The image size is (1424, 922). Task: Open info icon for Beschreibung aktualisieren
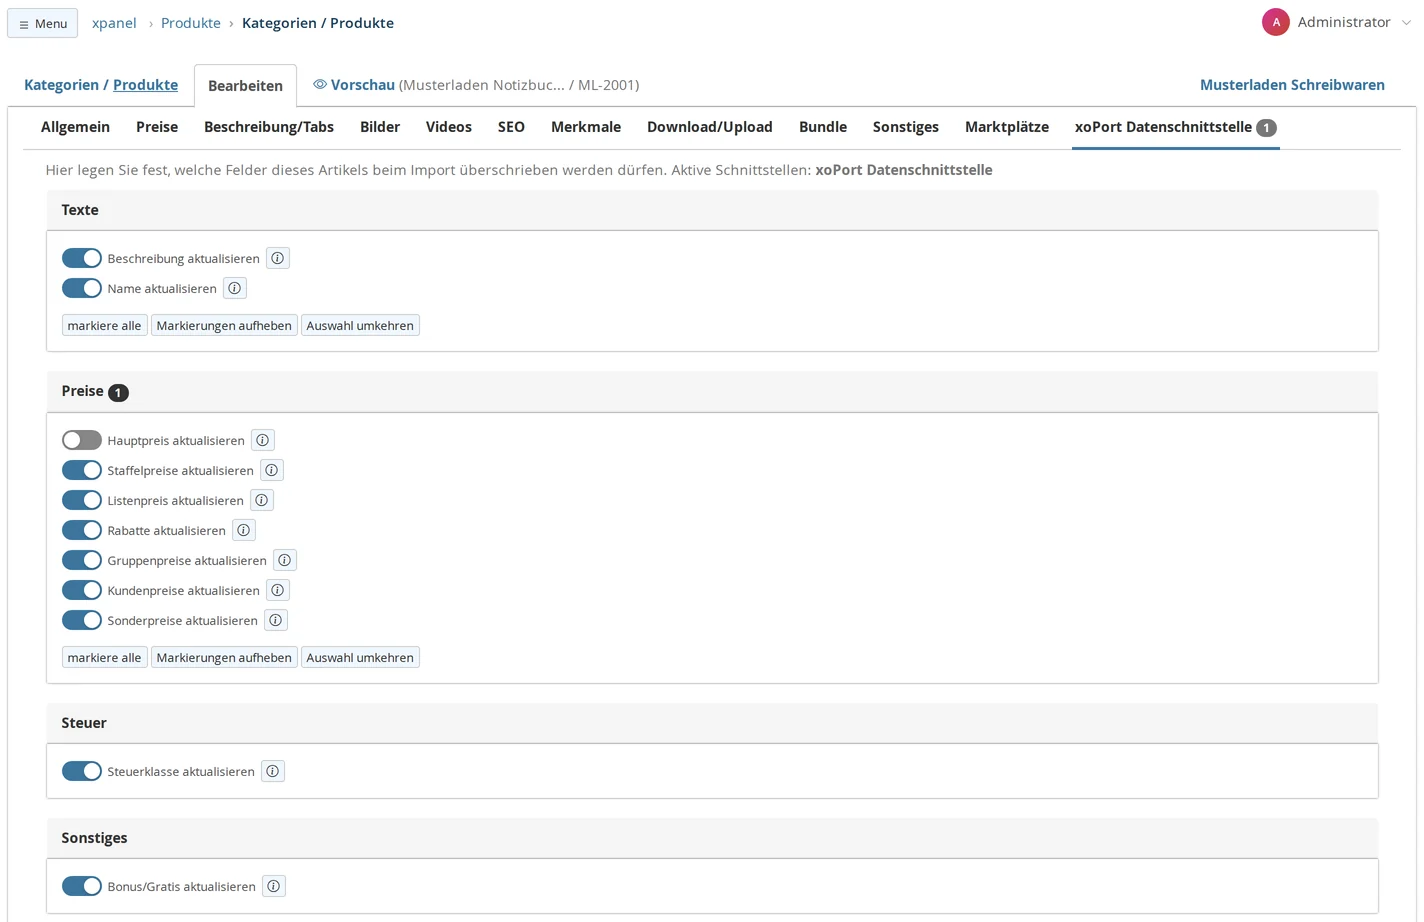(278, 258)
